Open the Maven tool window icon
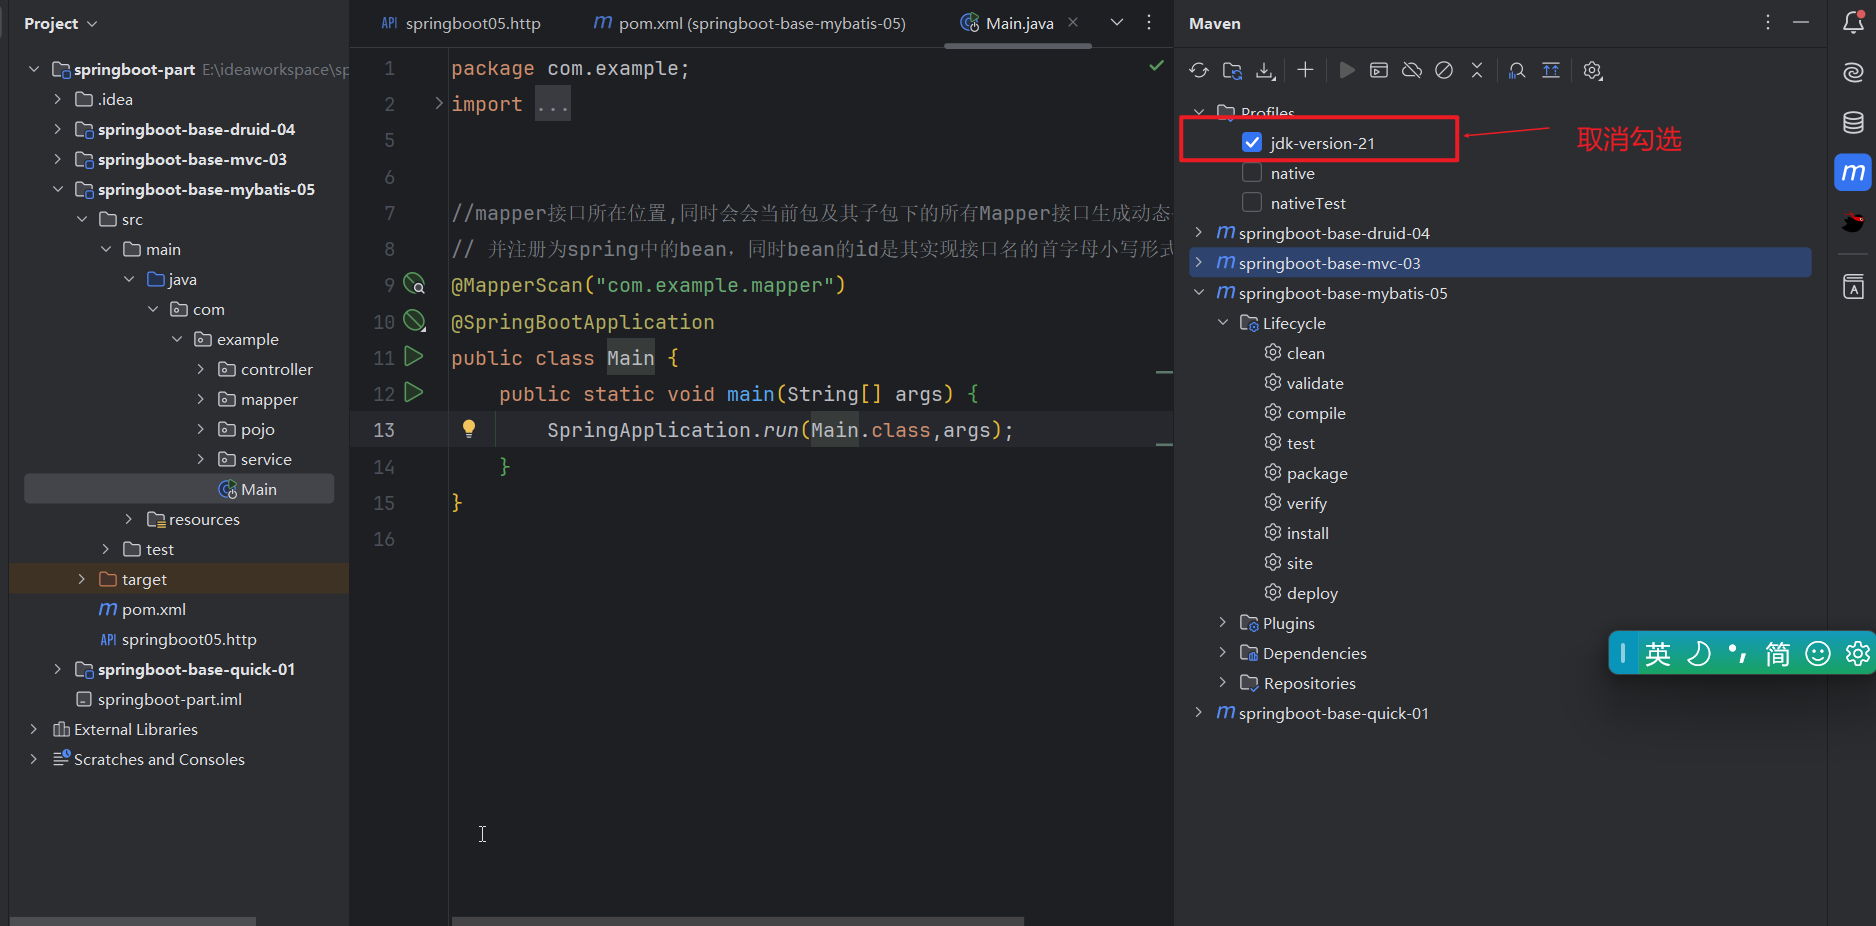This screenshot has height=926, width=1876. click(x=1854, y=172)
